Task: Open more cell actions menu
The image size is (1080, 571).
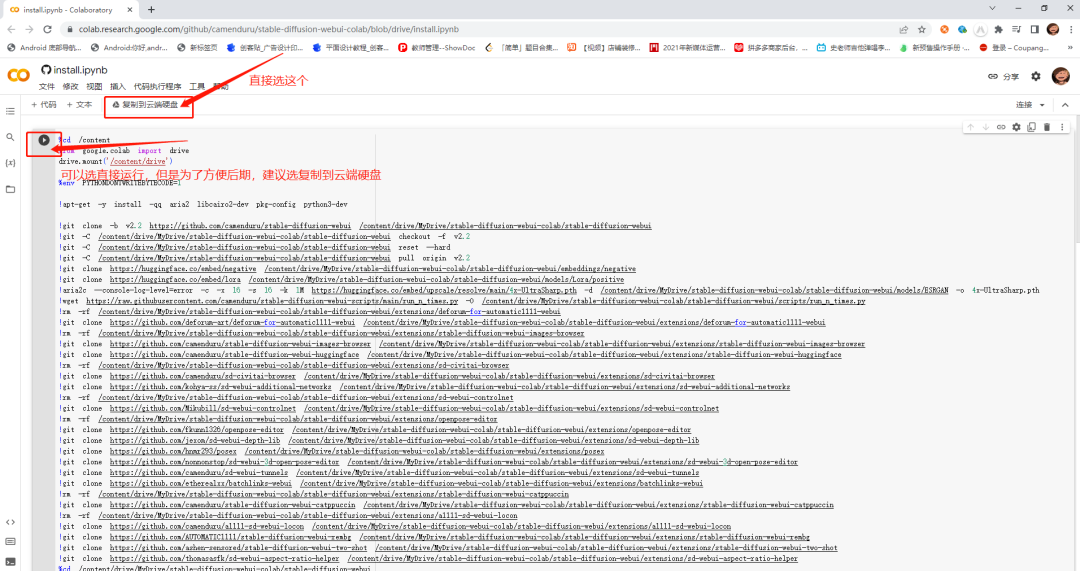Action: [1062, 127]
